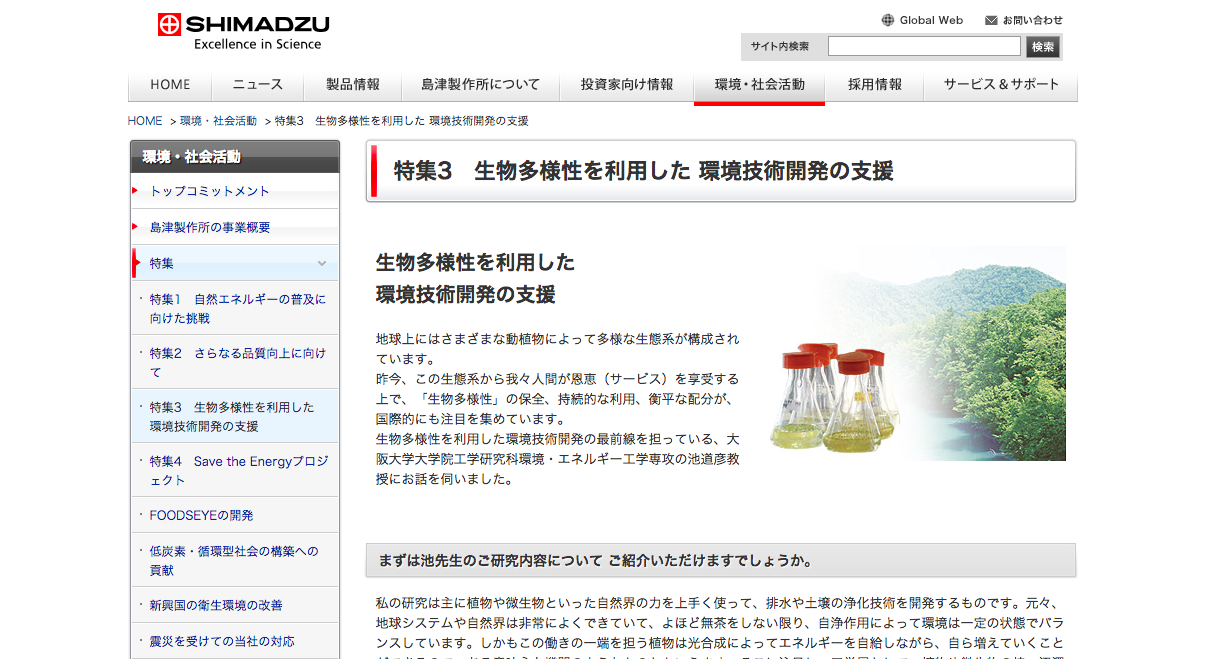Open 島津製作所の事業概要 sidebar link
The image size is (1207, 659).
coord(210,227)
